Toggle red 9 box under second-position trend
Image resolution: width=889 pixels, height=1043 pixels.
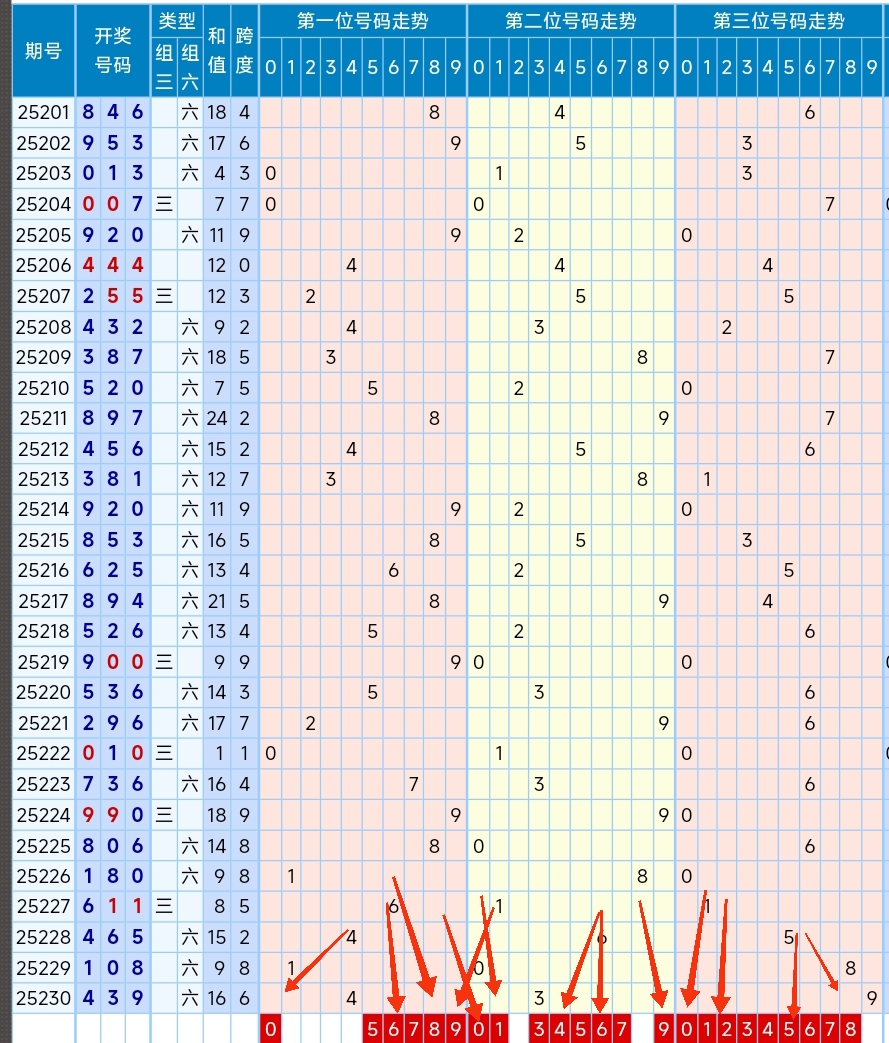click(x=663, y=1029)
